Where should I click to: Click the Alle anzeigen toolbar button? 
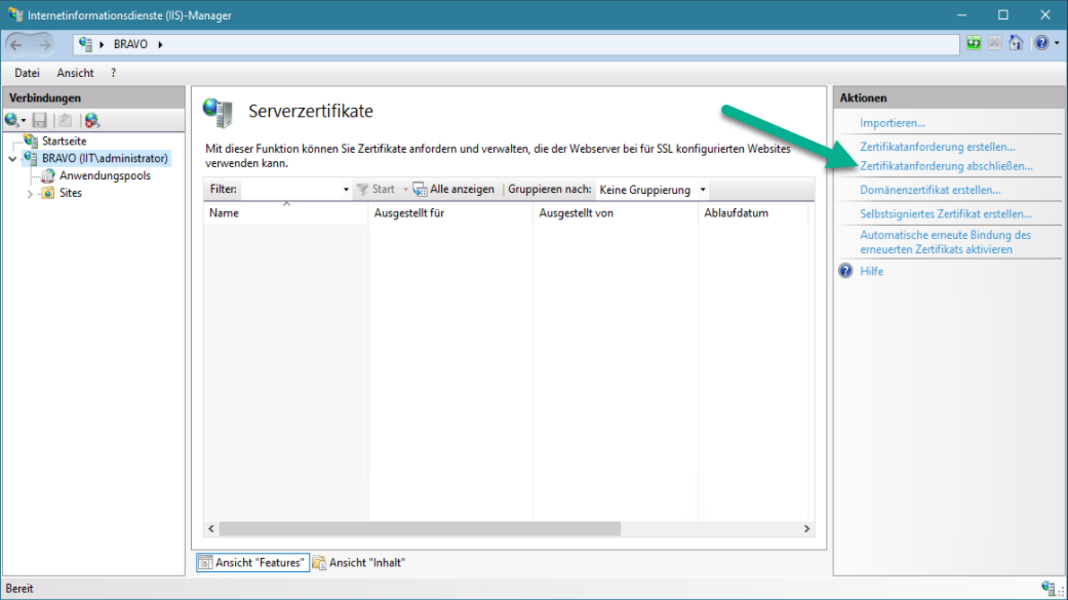(x=454, y=189)
